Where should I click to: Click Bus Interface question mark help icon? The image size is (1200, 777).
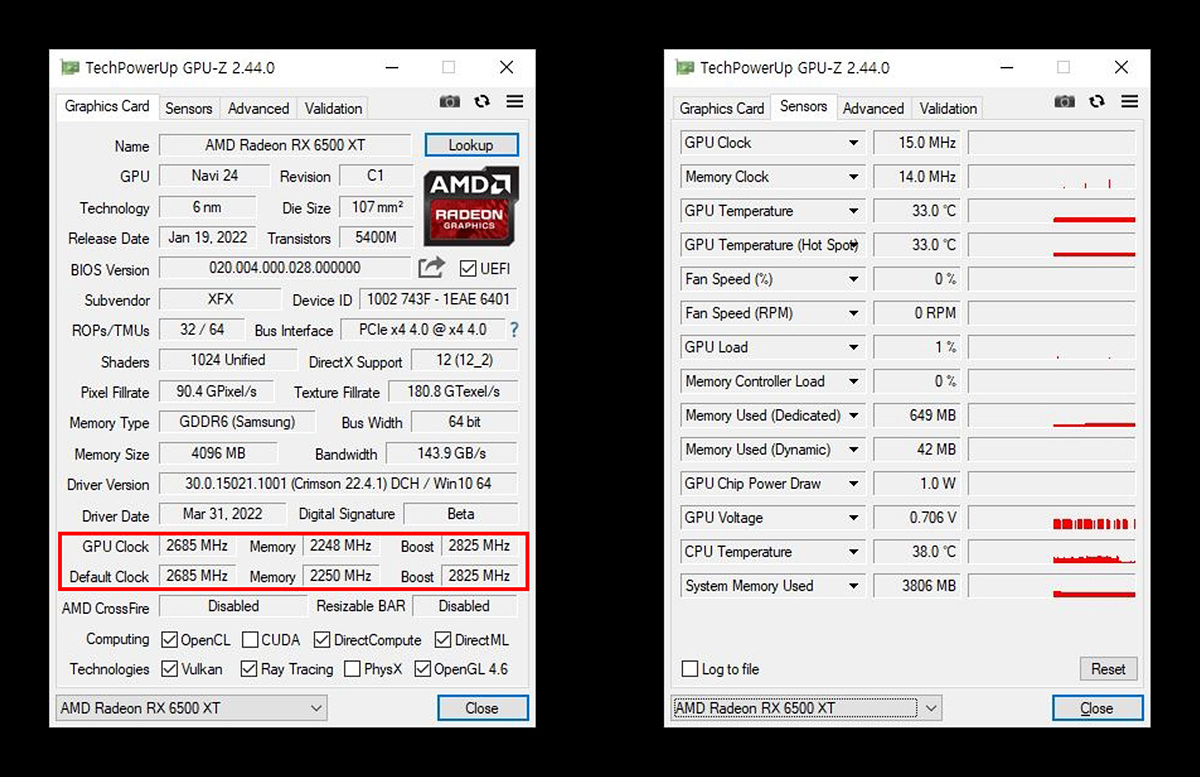(514, 330)
